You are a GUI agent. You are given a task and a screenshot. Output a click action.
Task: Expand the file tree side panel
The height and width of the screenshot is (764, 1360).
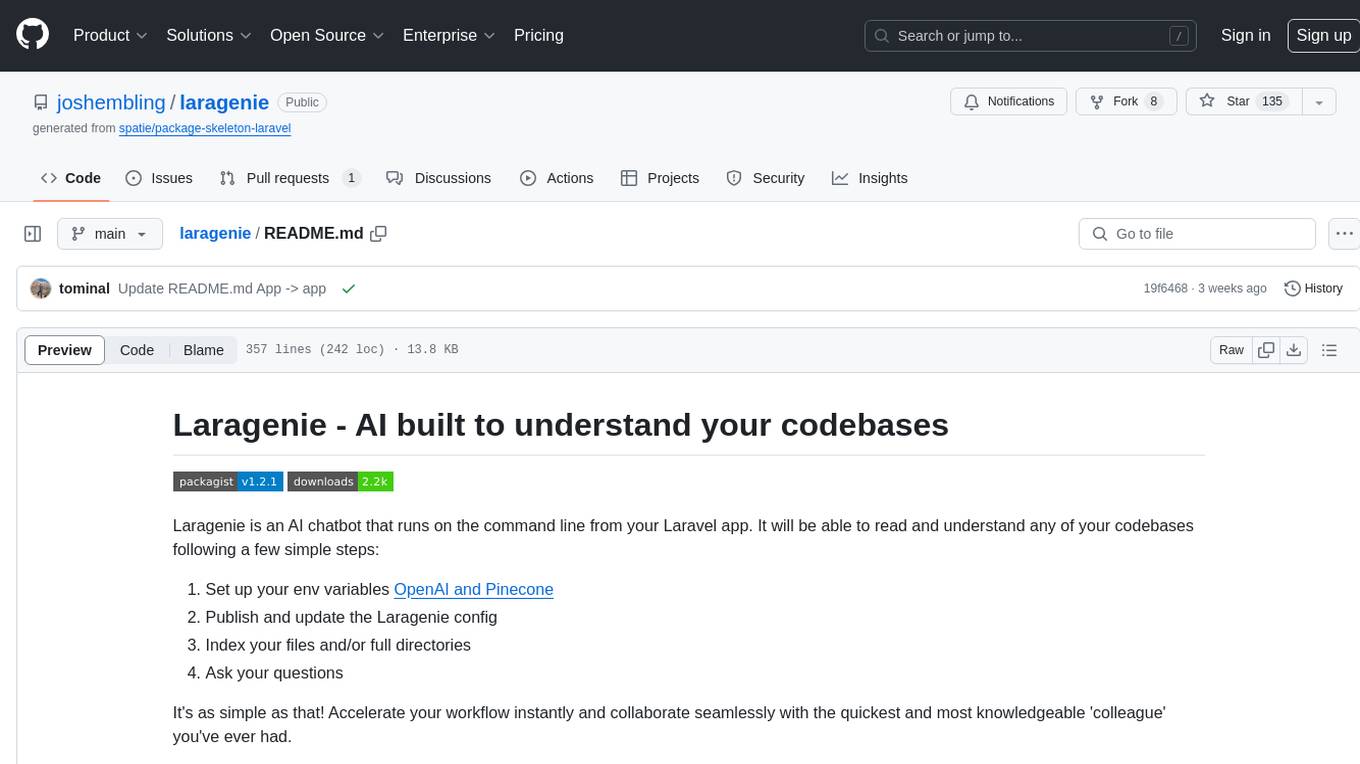coord(33,234)
